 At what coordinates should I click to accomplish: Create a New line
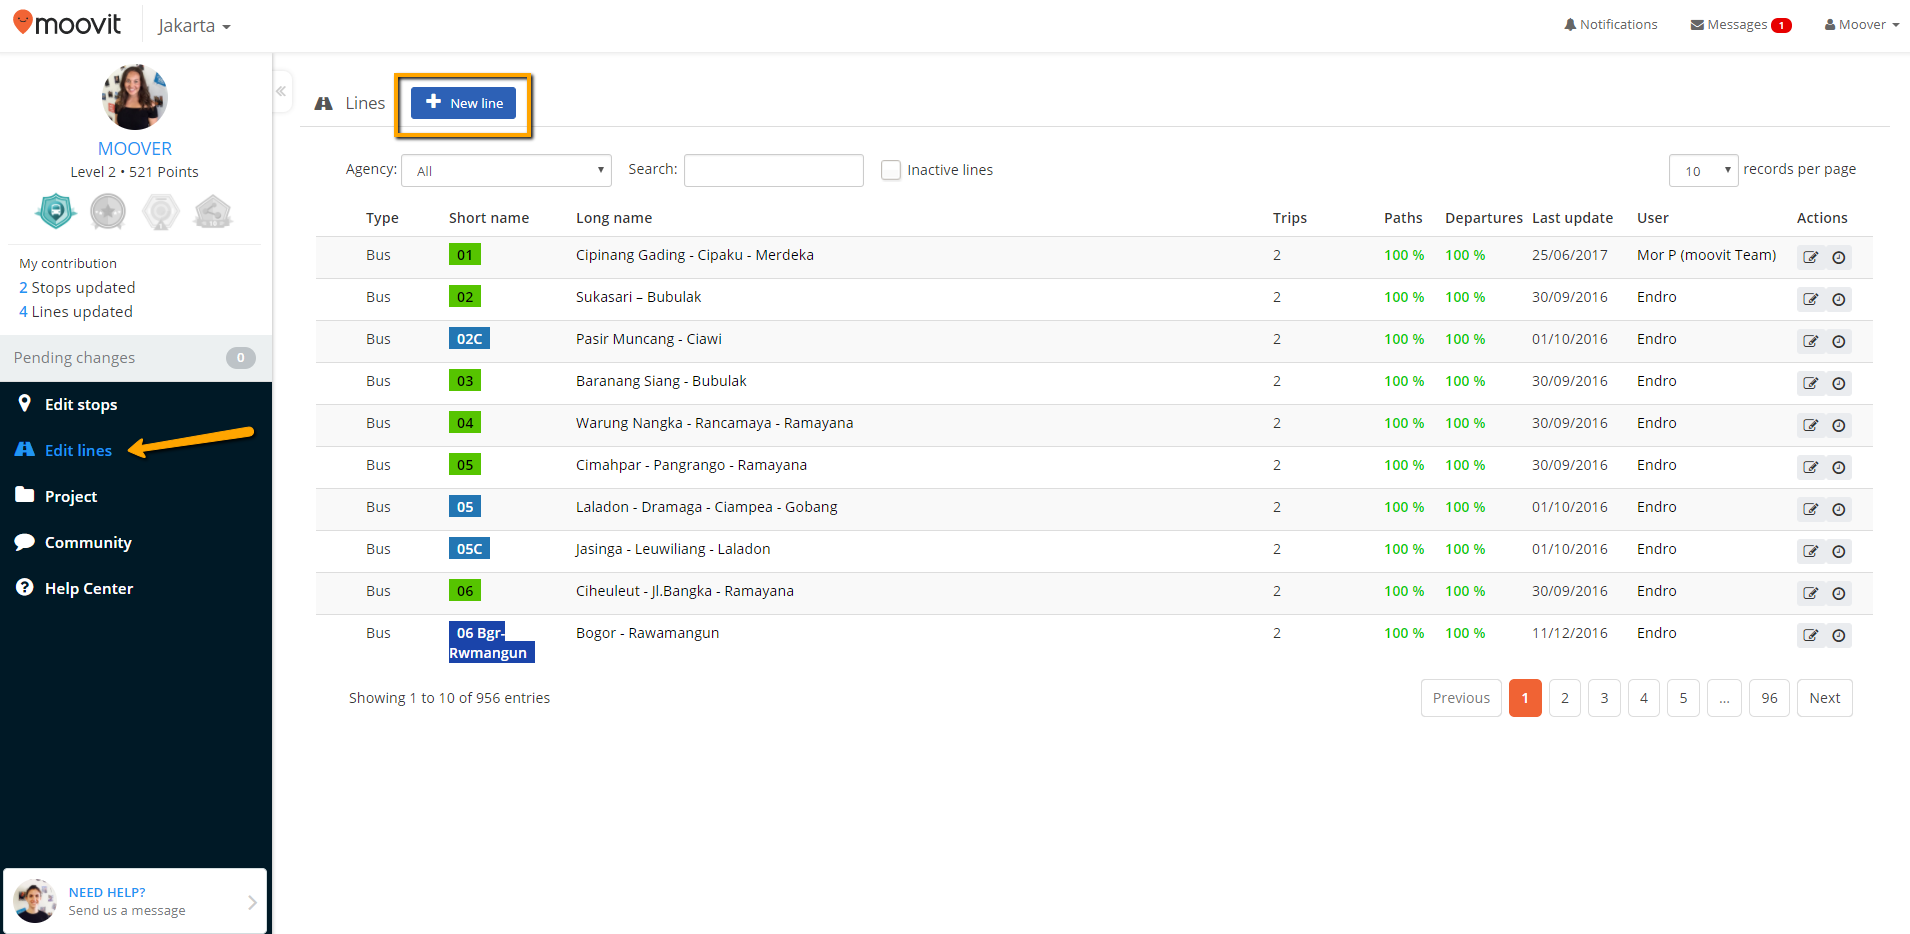tap(463, 103)
